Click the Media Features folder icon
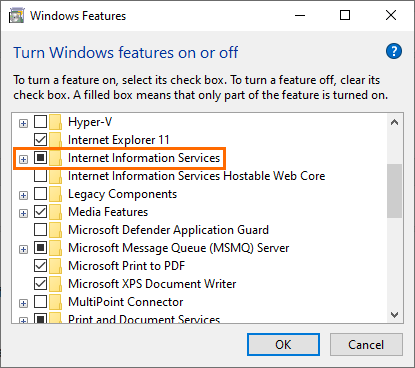This screenshot has width=415, height=368. pos(55,212)
